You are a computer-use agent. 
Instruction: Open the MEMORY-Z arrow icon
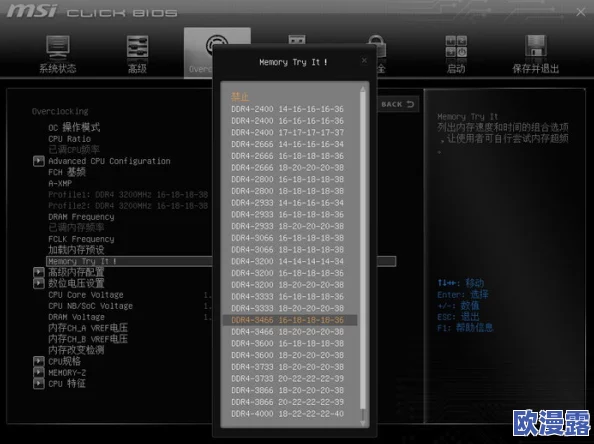tap(39, 372)
